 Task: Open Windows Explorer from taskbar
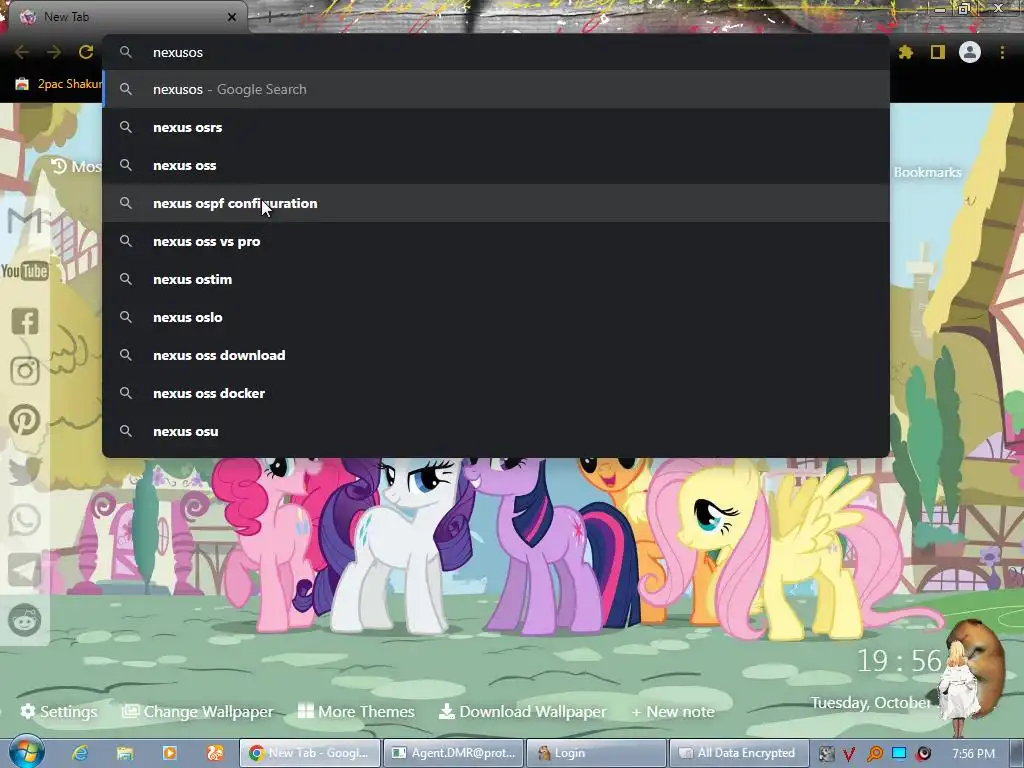(x=125, y=753)
